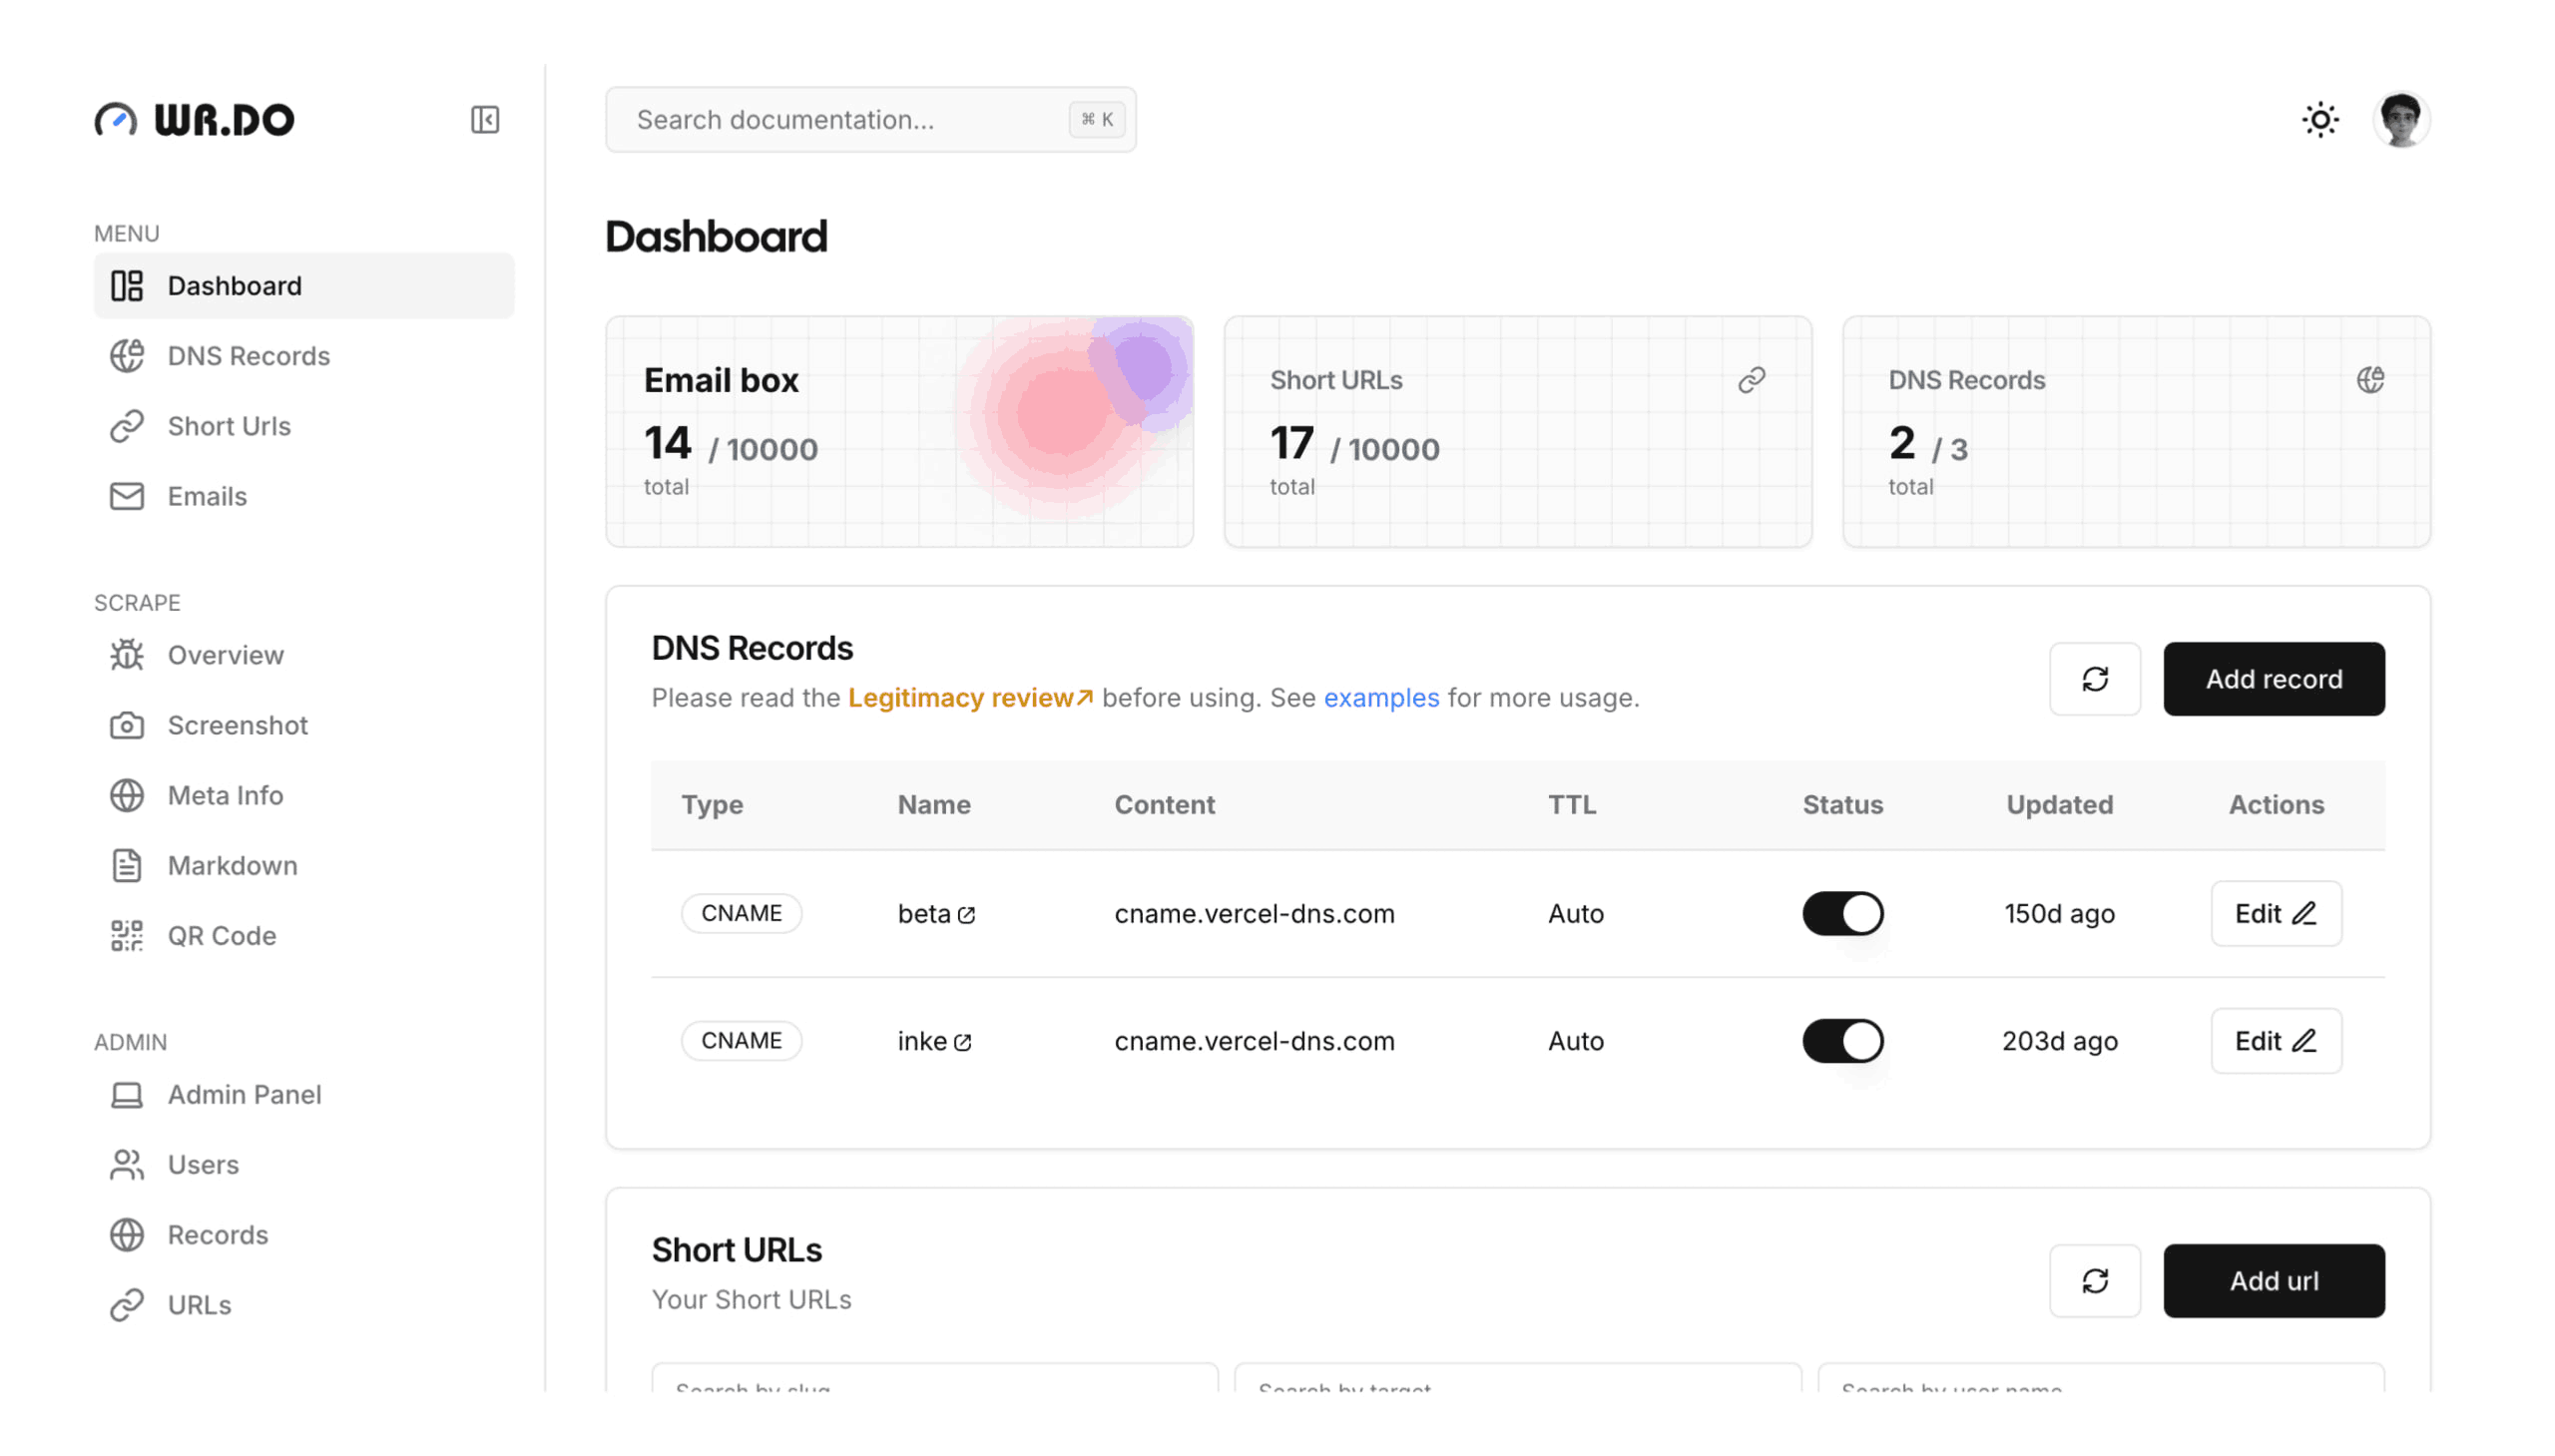The height and width of the screenshot is (1456, 2555).
Task: Refresh the Short URLs list
Action: pyautogui.click(x=2094, y=1281)
